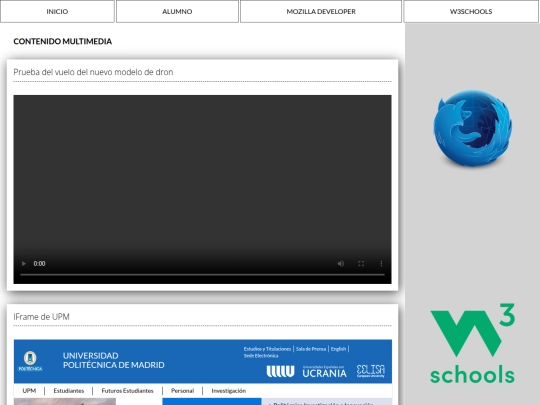Click 'Prueba del vuelo del nuevo modelo de dron' title

[x=93, y=72]
